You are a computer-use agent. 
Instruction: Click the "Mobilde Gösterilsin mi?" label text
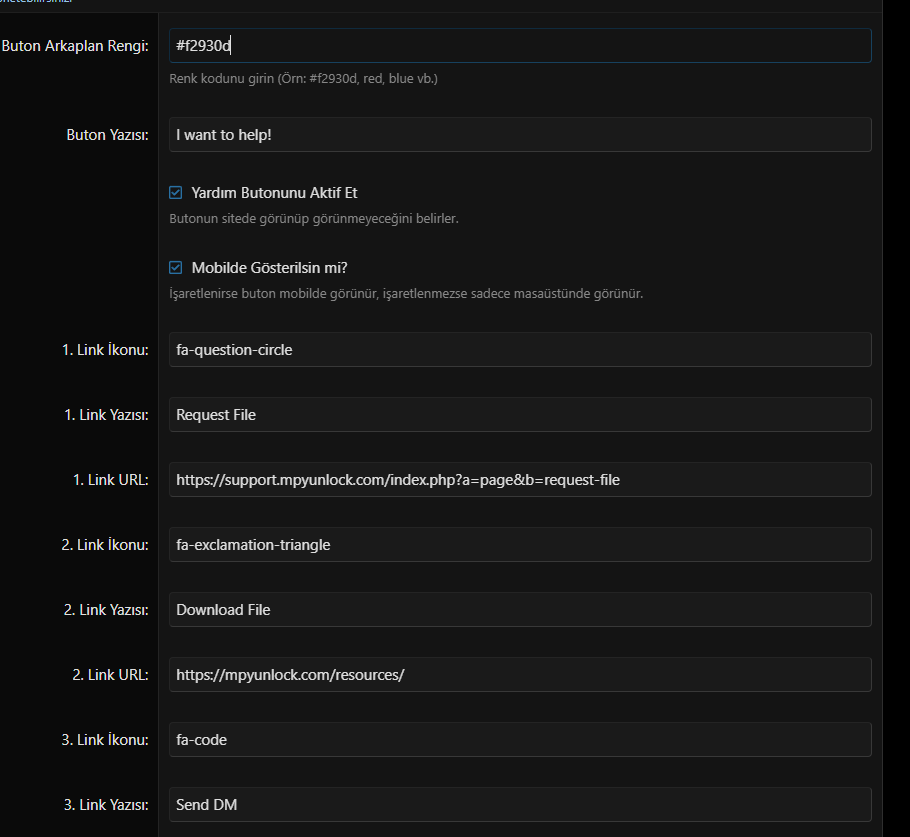point(269,268)
